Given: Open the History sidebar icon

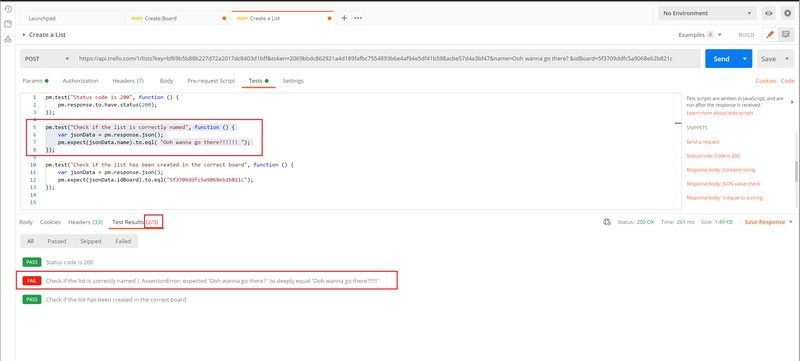Looking at the screenshot, I should (x=8, y=9).
